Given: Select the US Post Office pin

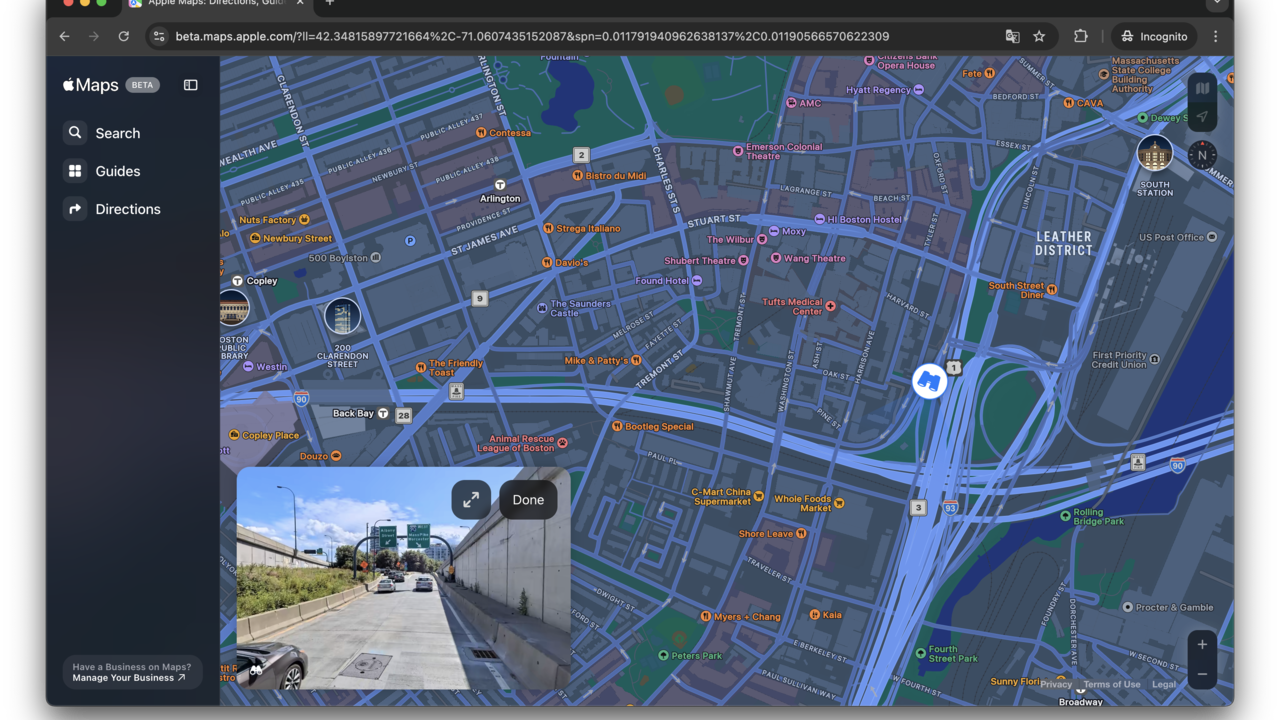Looking at the screenshot, I should point(1212,237).
